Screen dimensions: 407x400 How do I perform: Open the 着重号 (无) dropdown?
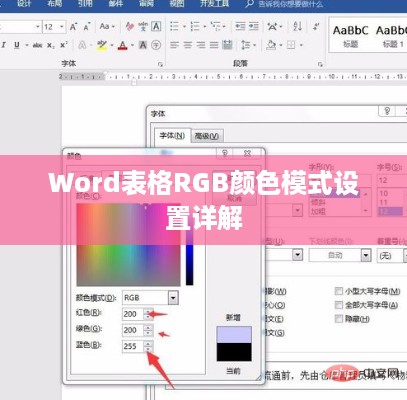405,256
